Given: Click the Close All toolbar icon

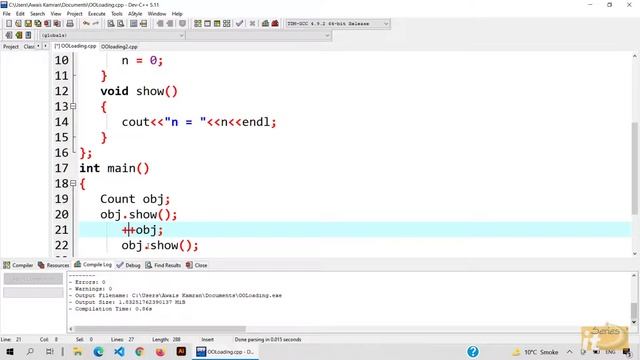Looking at the screenshot, I should pyautogui.click(x=57, y=24).
